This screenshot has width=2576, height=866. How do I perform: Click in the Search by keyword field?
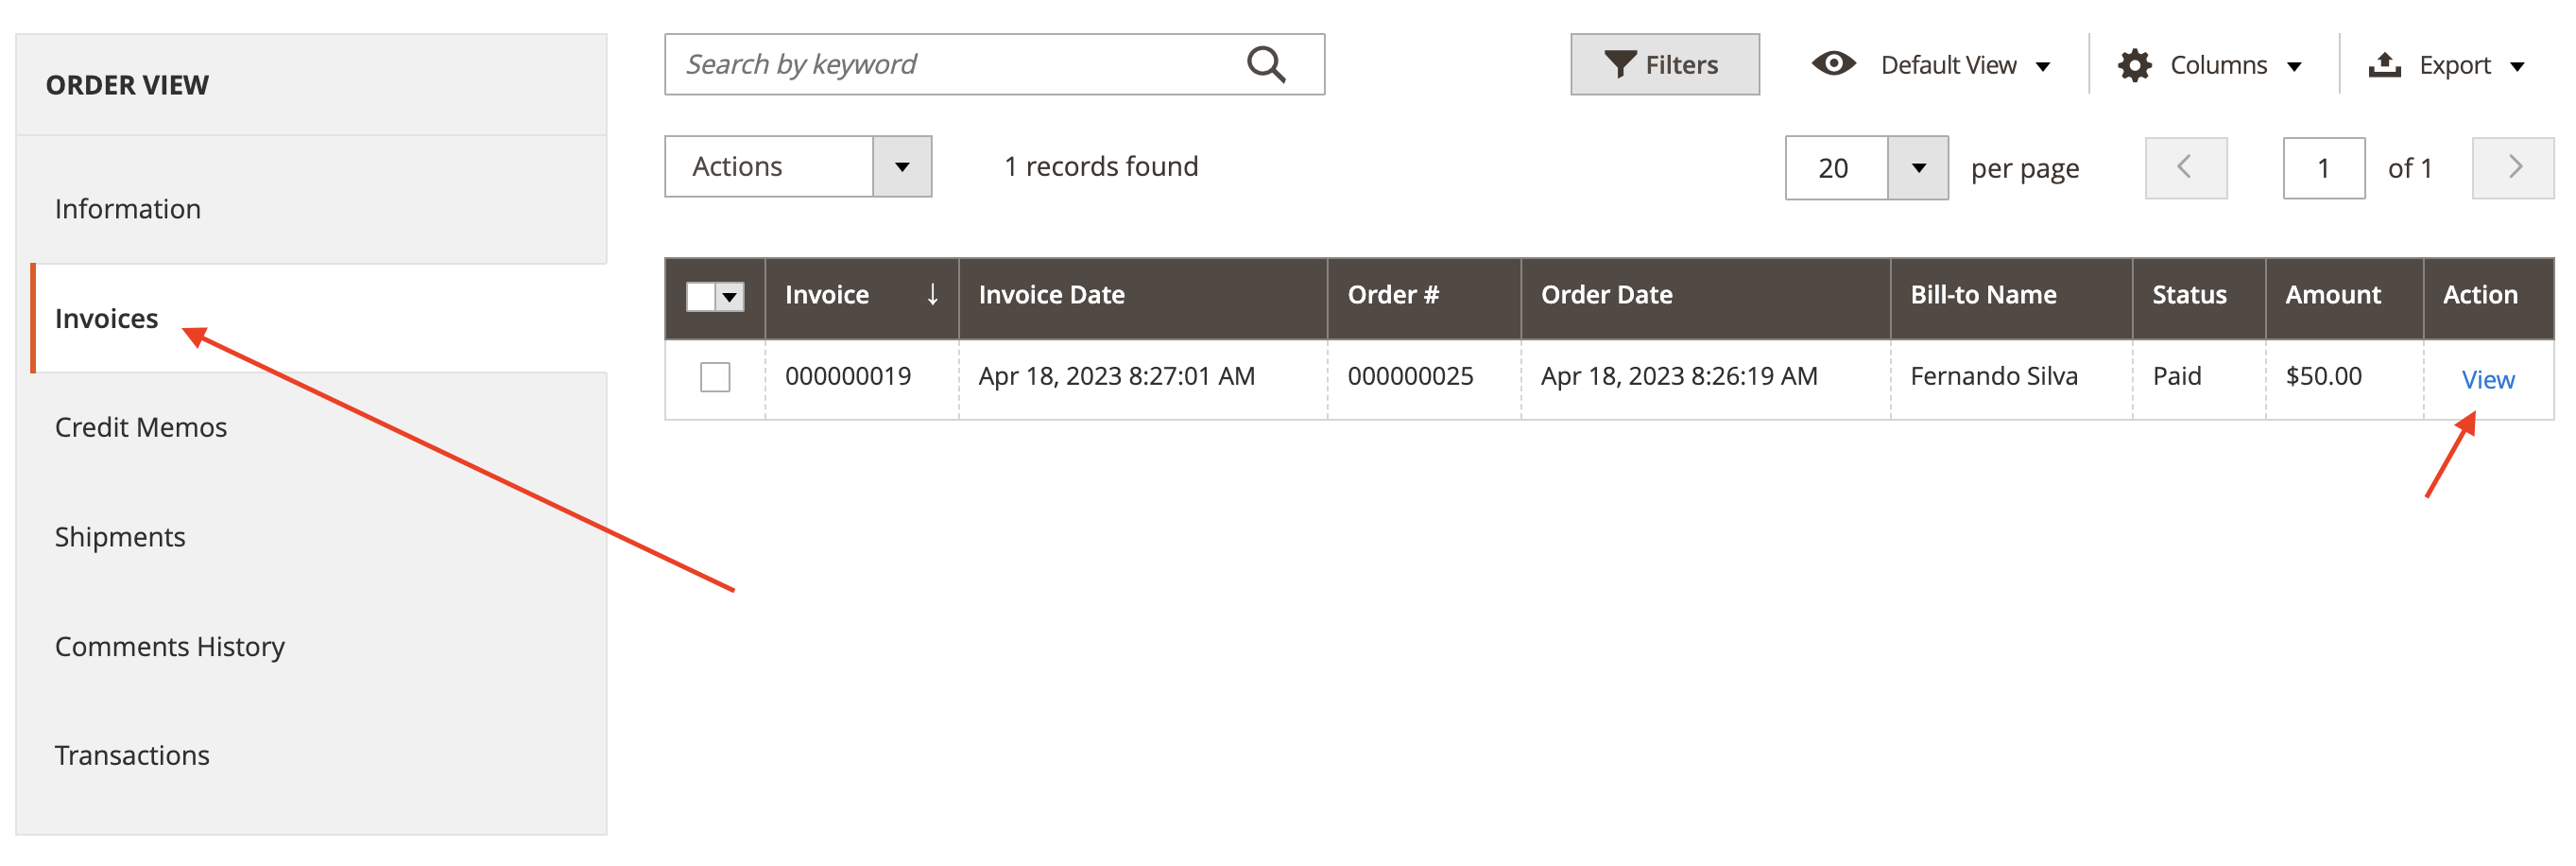[x=950, y=65]
